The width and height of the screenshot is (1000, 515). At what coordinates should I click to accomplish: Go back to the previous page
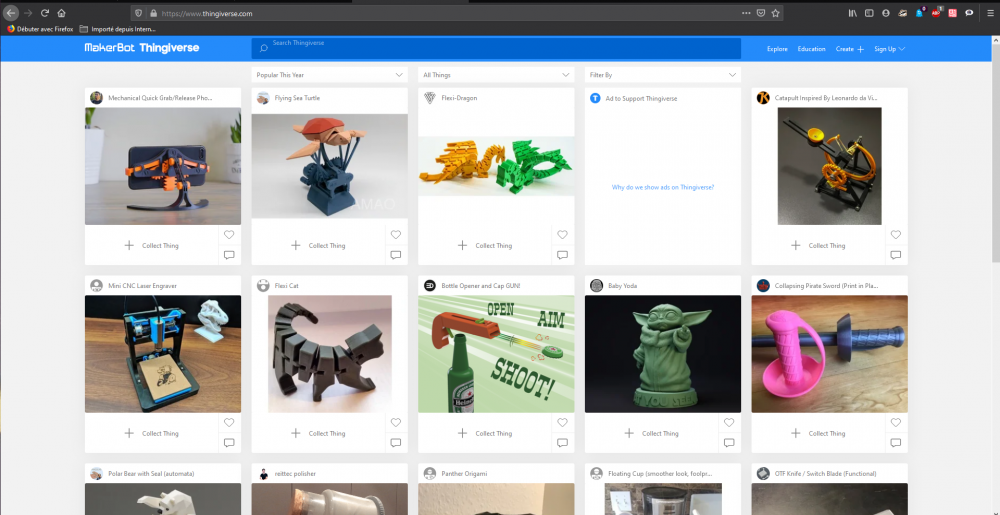[11, 13]
